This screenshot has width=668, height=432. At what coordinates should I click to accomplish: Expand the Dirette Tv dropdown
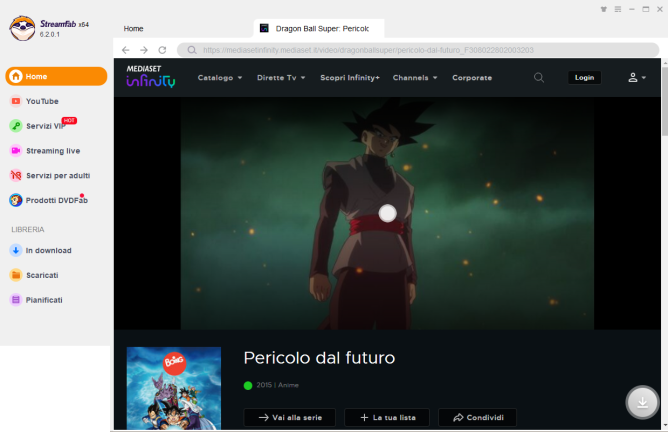(281, 78)
